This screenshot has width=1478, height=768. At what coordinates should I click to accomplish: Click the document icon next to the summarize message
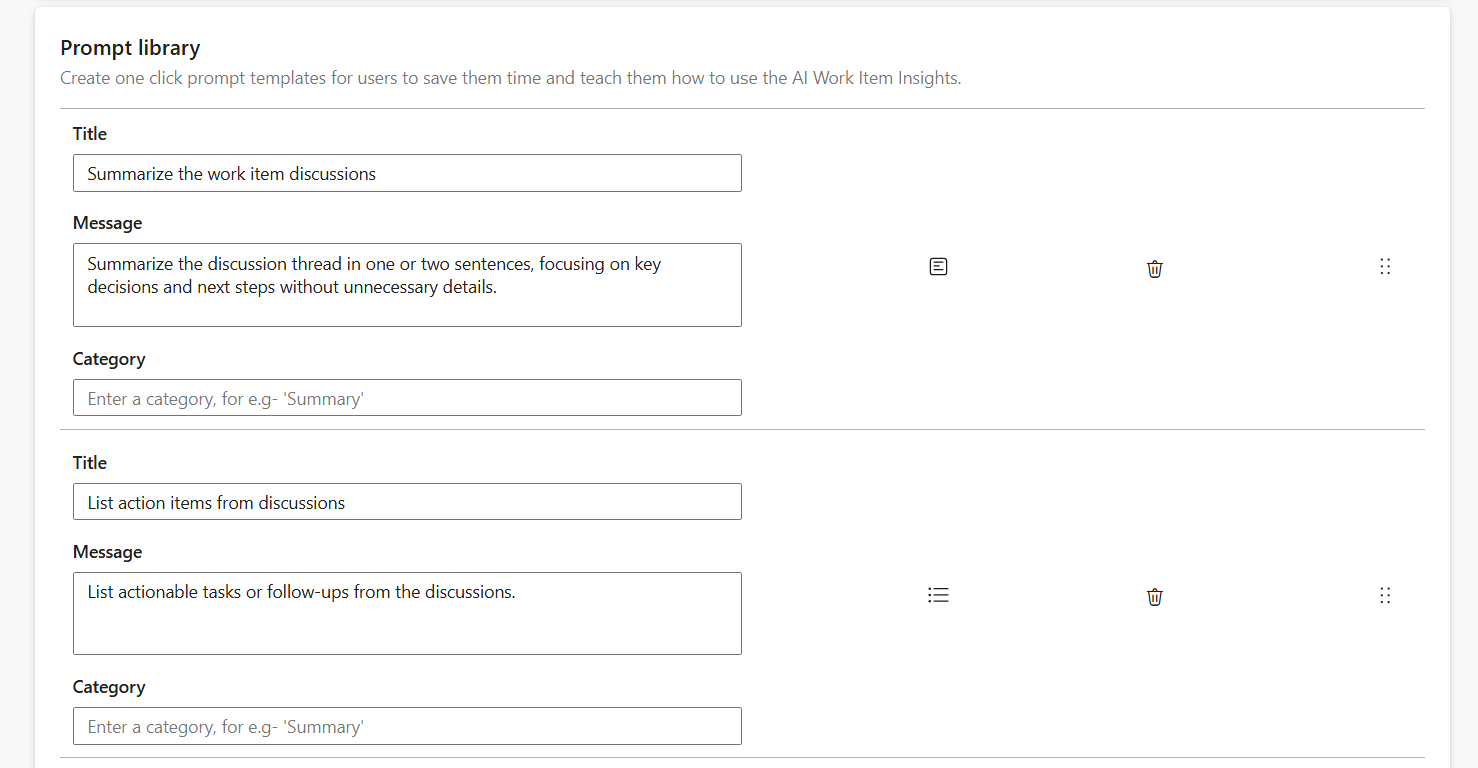[x=938, y=266]
